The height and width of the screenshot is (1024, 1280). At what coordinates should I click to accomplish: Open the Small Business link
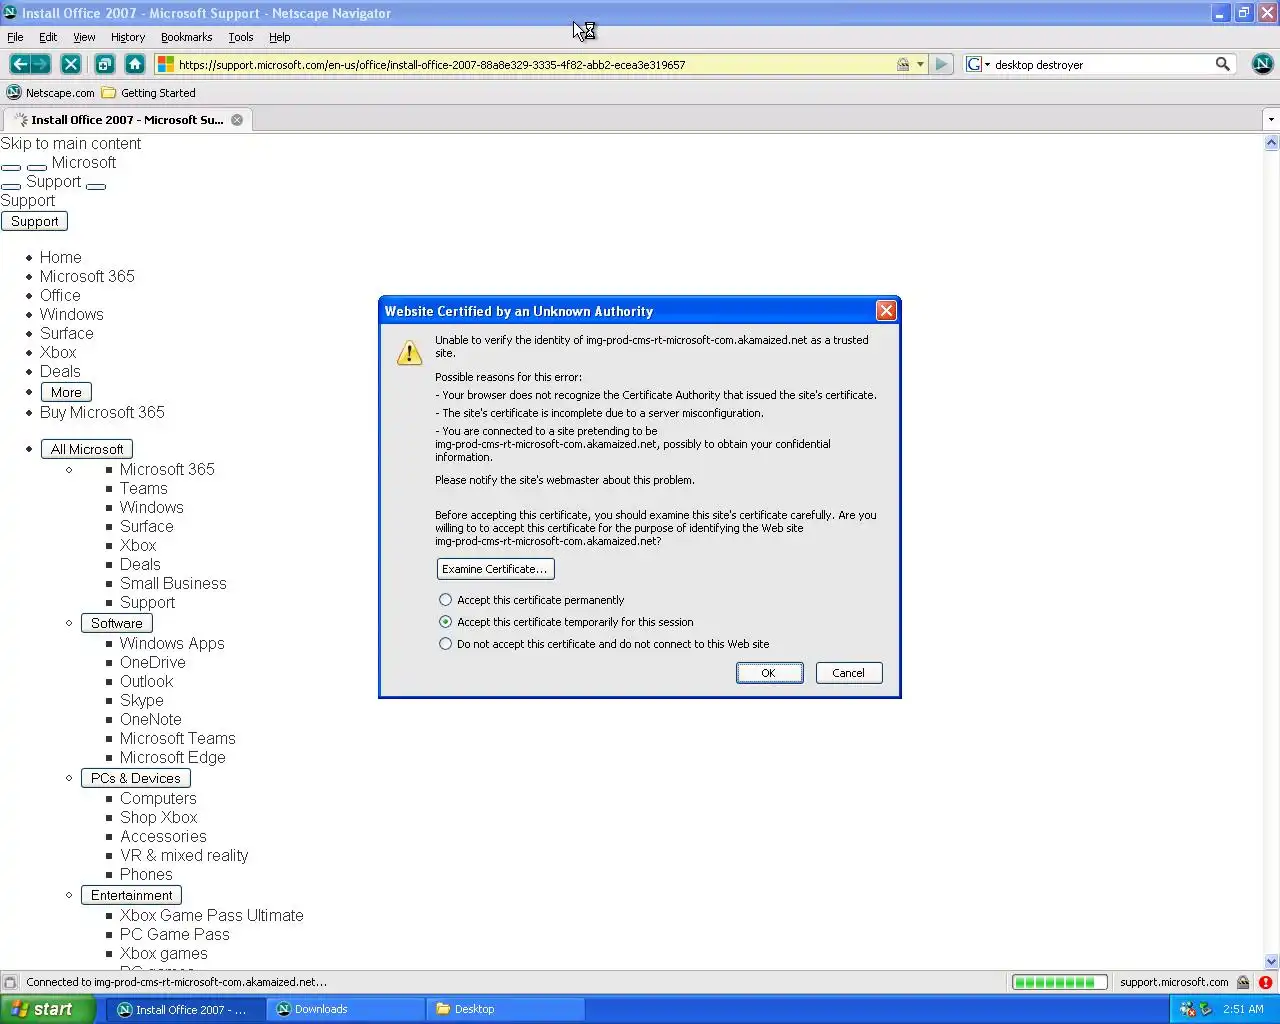coord(173,583)
